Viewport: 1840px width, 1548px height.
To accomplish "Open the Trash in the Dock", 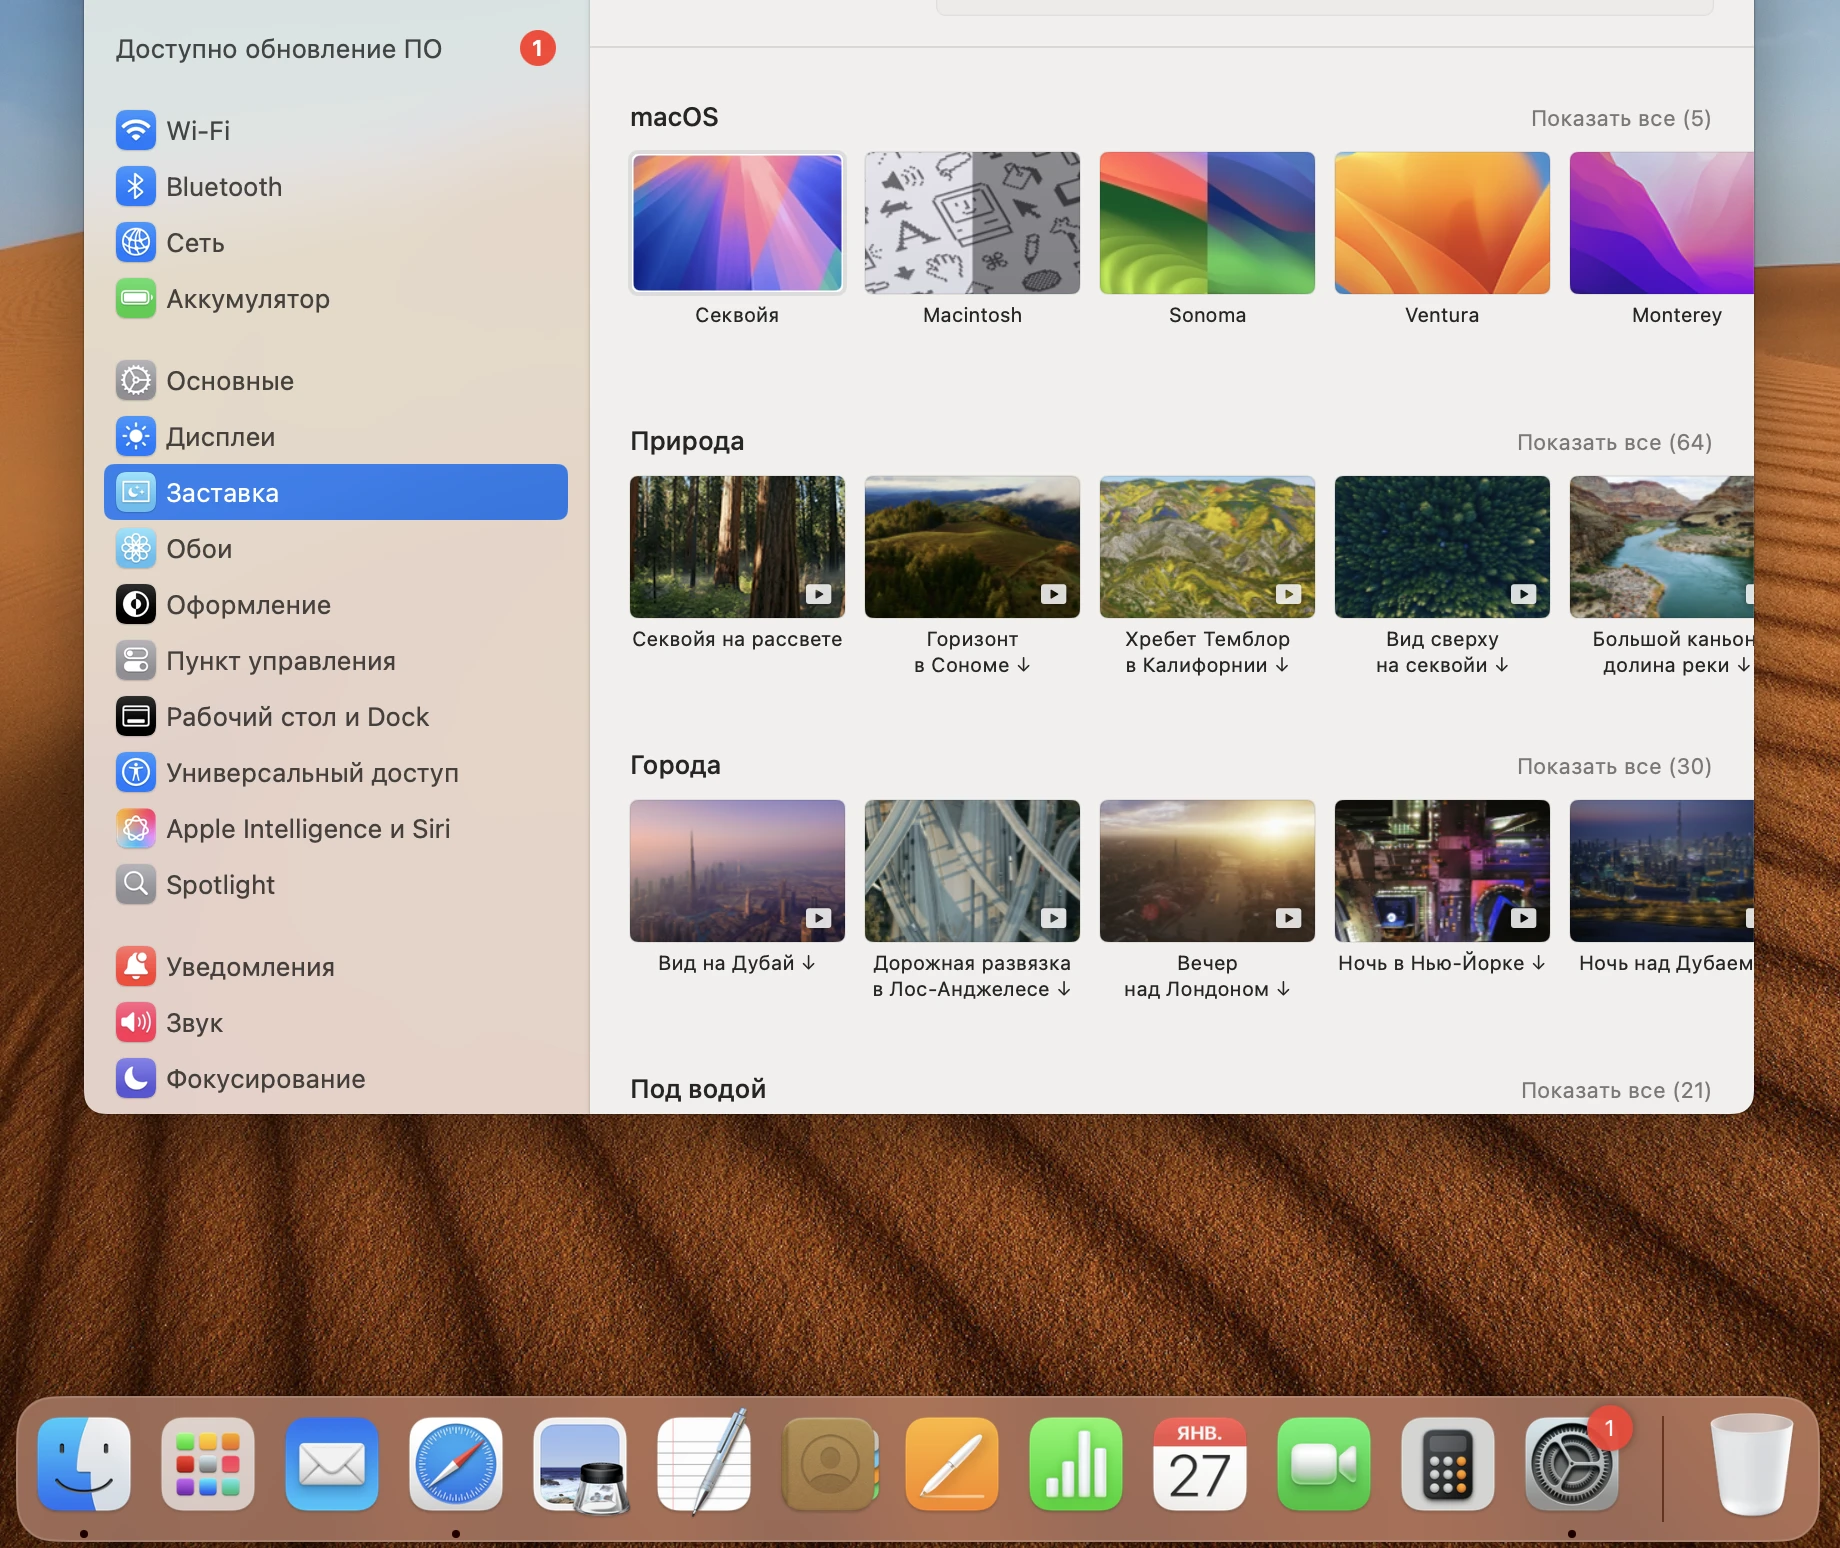I will coord(1752,1464).
